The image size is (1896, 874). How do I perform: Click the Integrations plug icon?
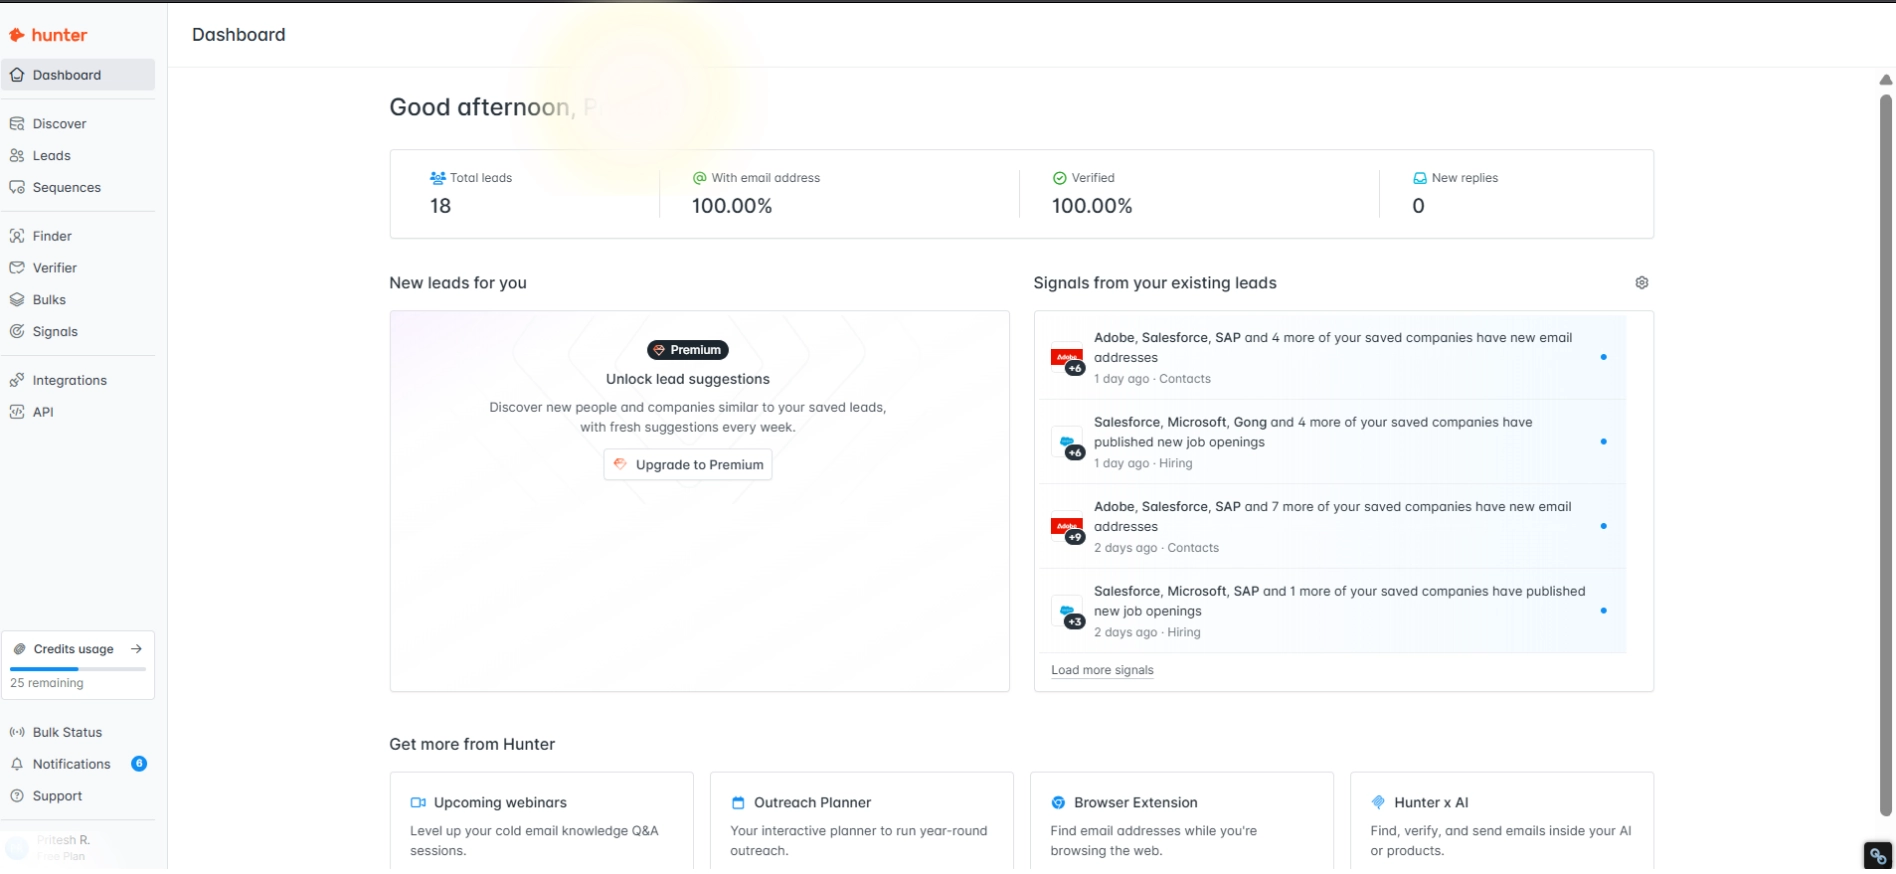tap(17, 380)
